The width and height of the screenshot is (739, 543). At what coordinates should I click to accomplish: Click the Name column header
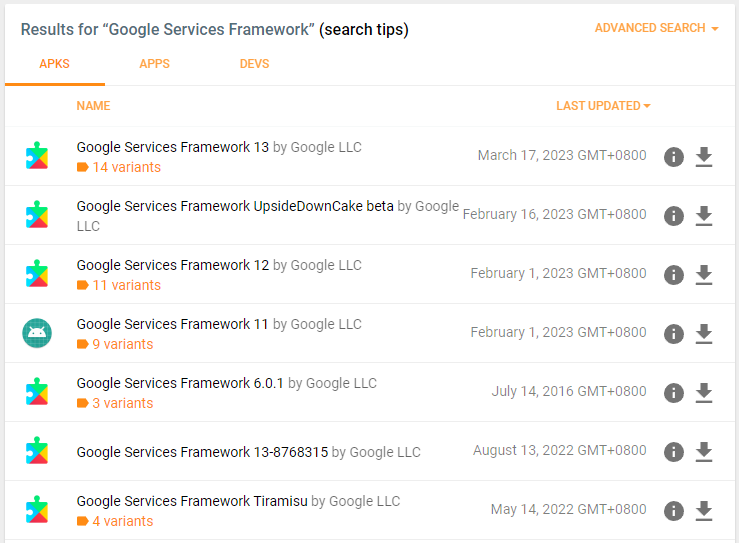point(93,106)
